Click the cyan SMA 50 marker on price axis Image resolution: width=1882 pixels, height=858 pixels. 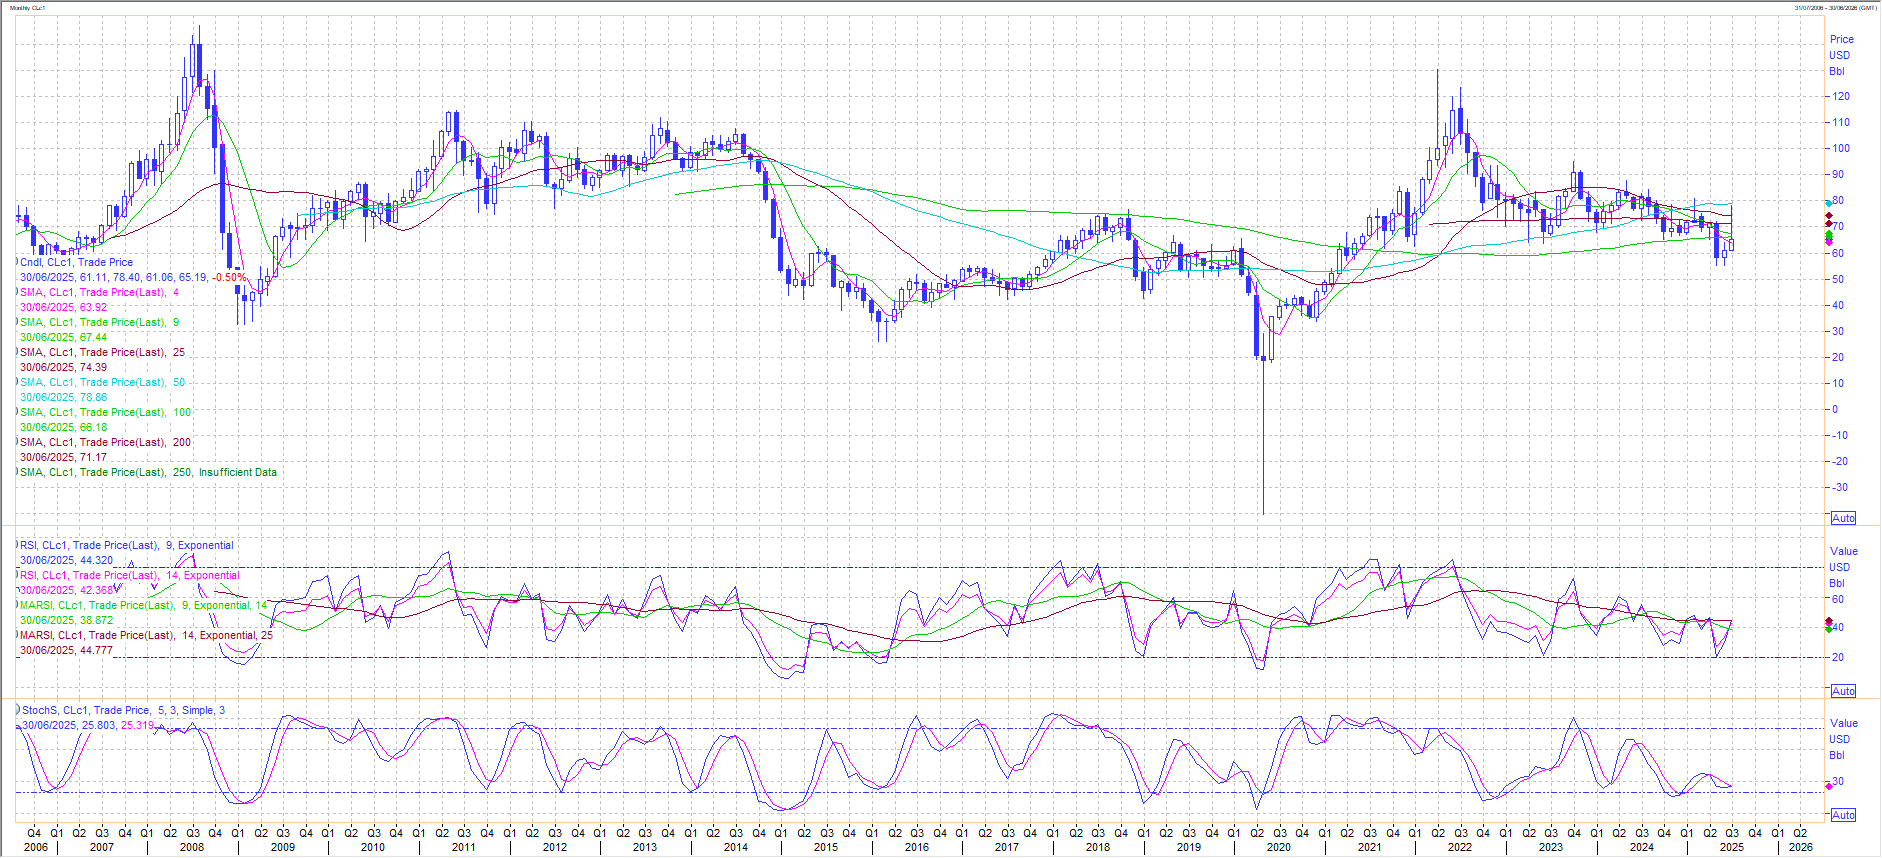[x=1829, y=203]
